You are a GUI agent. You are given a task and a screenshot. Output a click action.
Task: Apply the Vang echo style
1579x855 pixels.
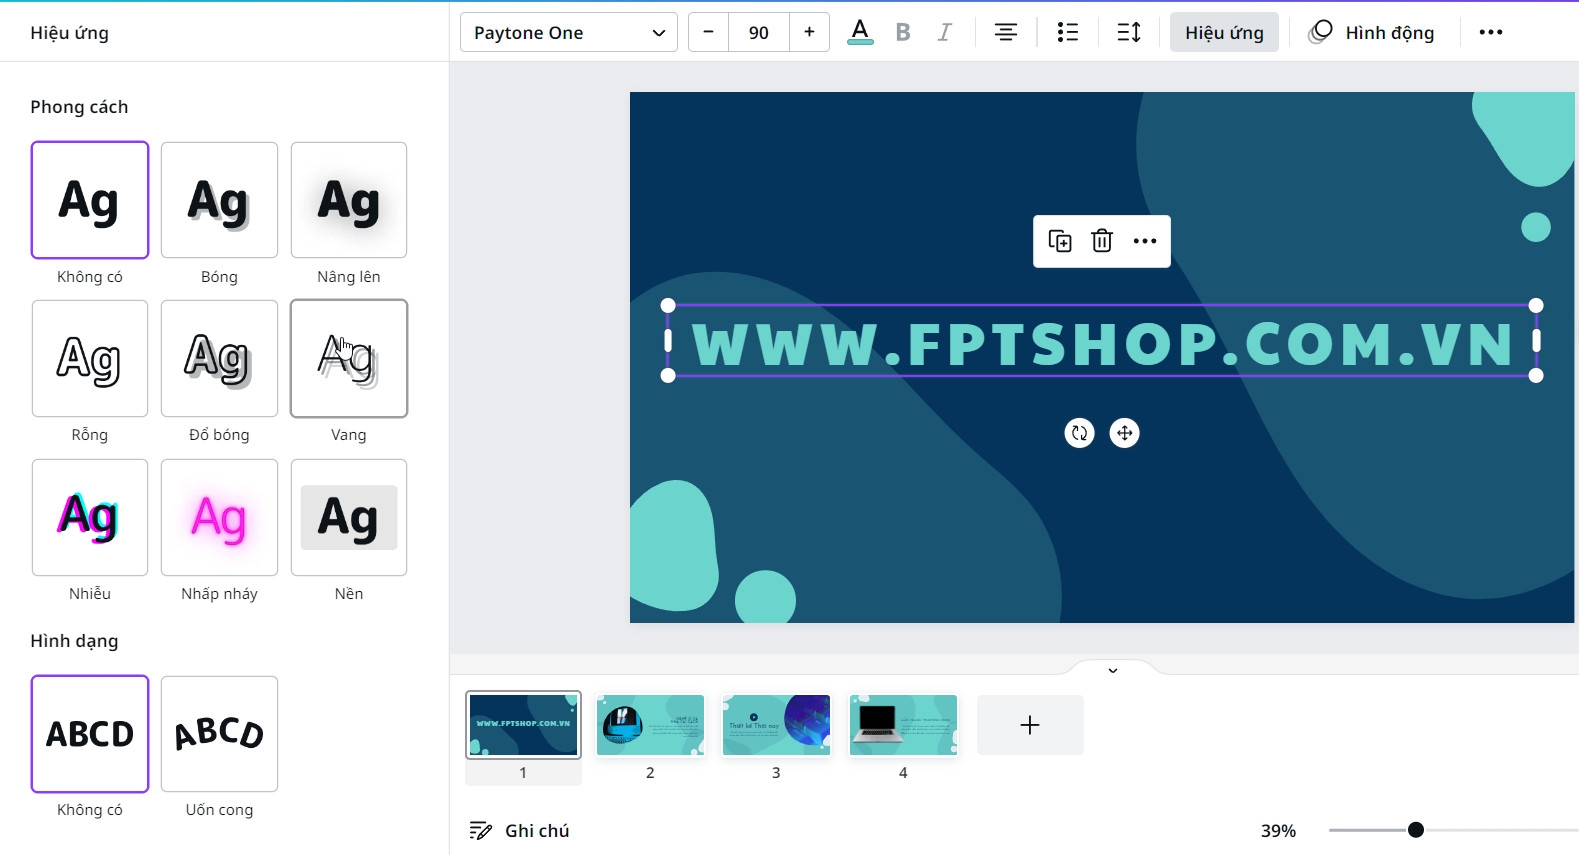pos(349,358)
